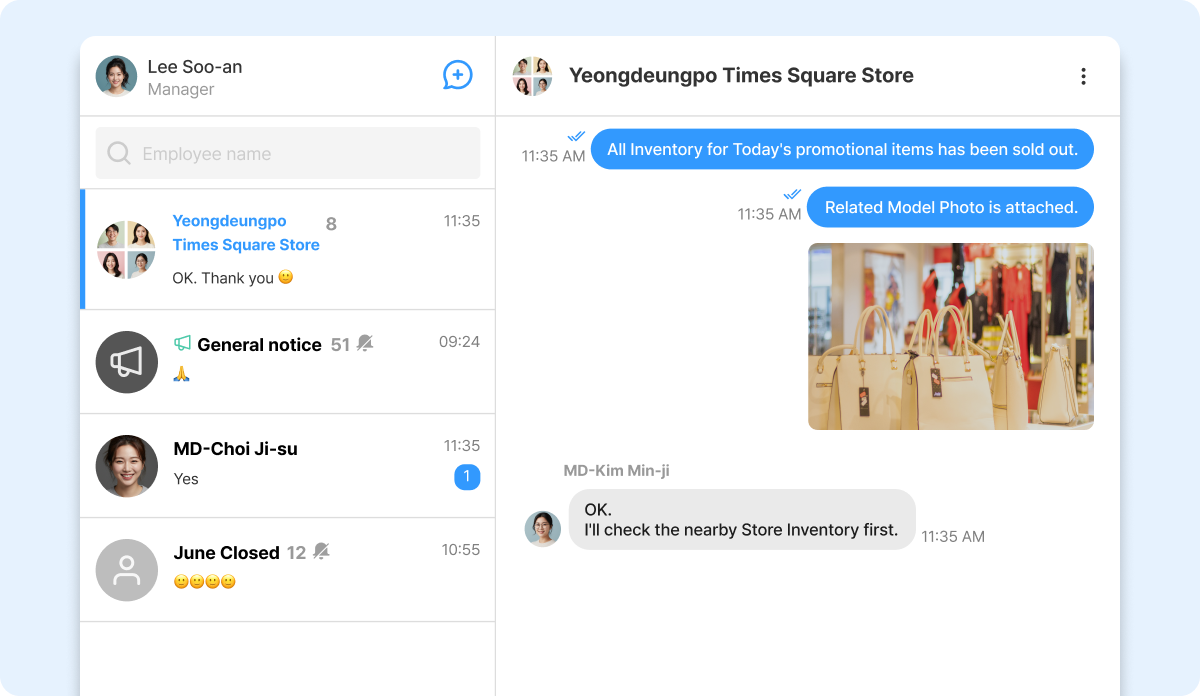Click the General notice megaphone avatar
Screen dimensions: 1200x696
(127, 362)
